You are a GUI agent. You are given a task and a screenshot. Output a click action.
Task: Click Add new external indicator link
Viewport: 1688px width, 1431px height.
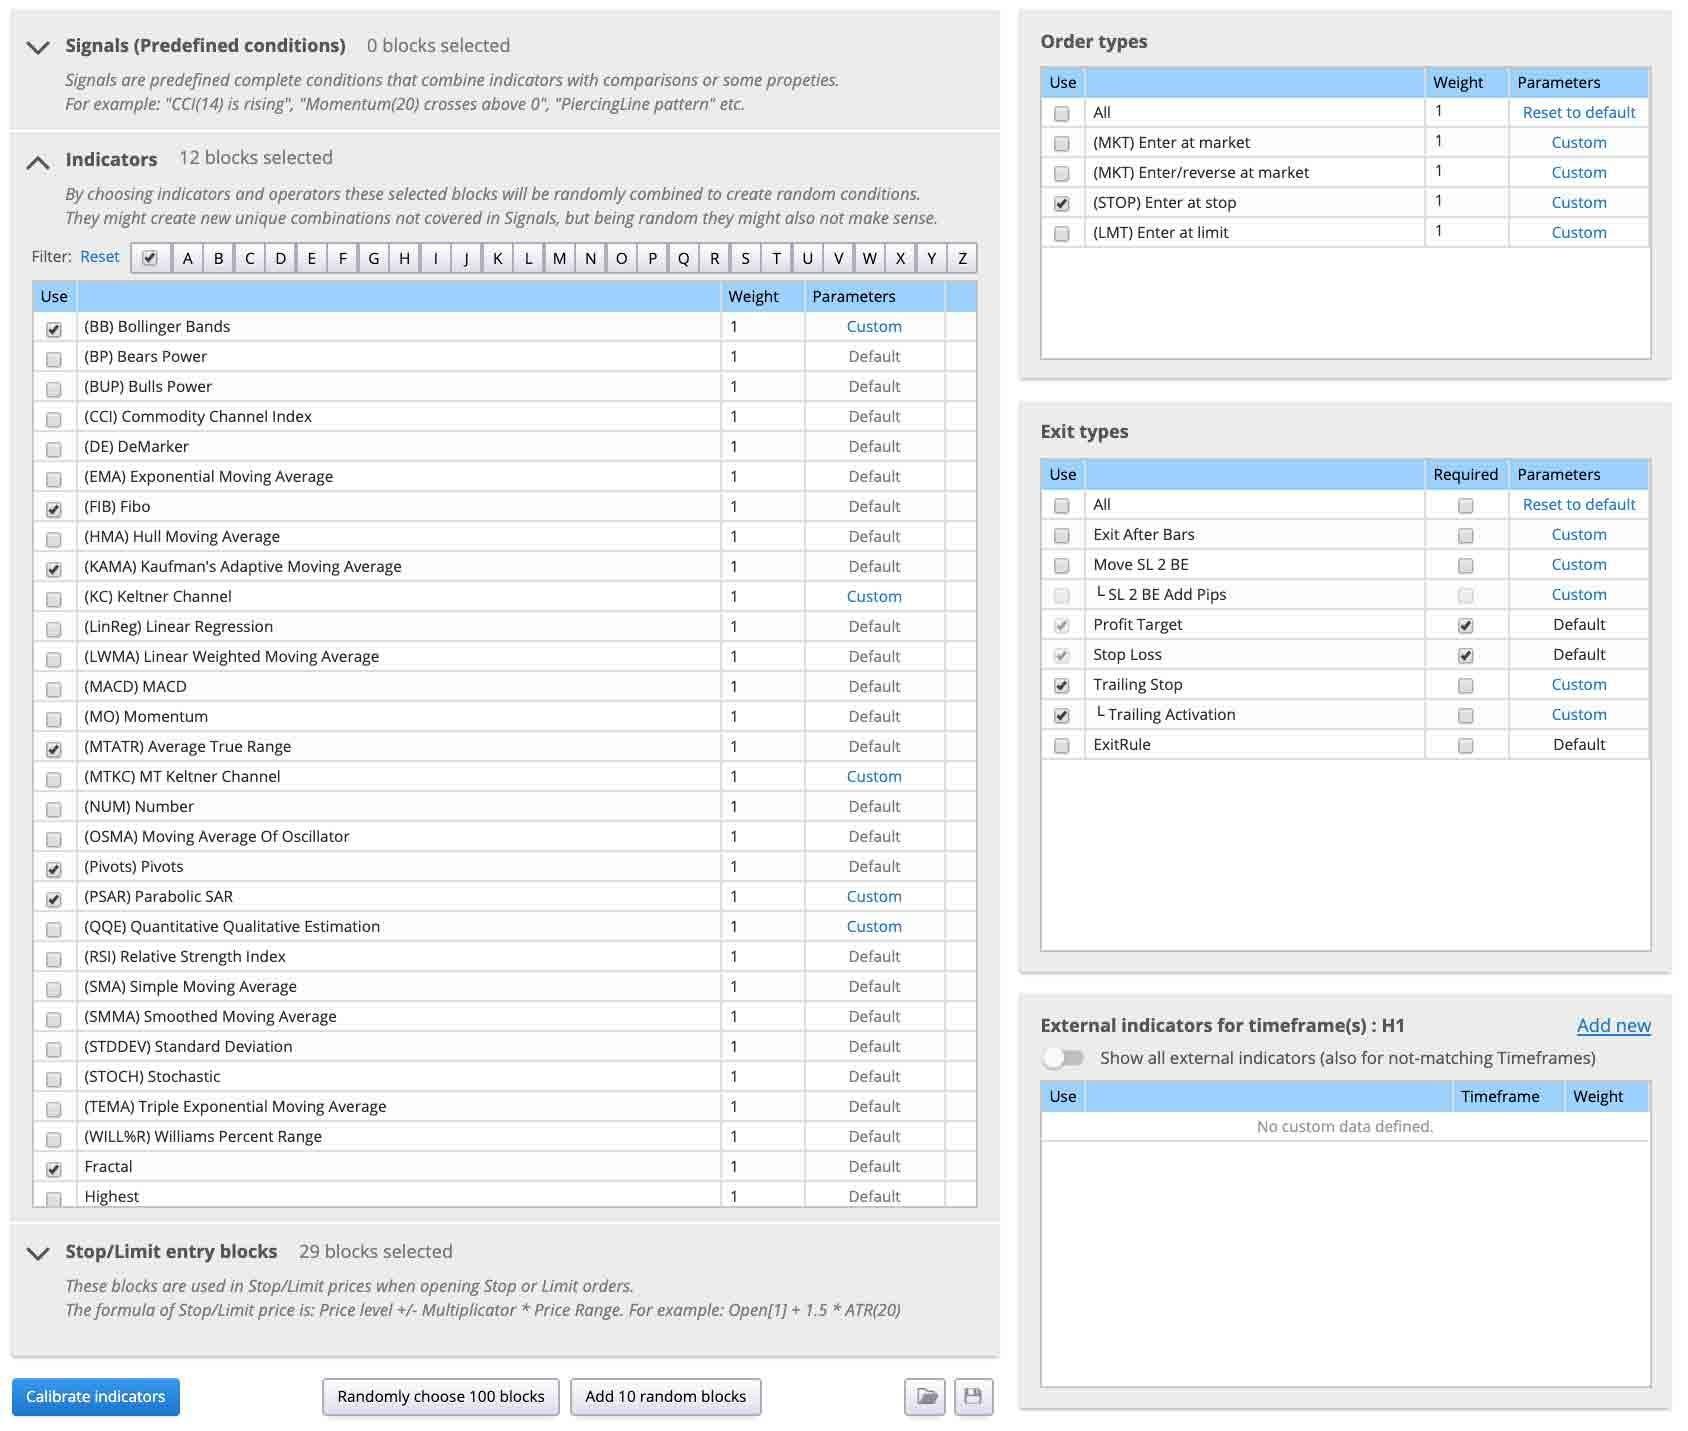click(1614, 1026)
